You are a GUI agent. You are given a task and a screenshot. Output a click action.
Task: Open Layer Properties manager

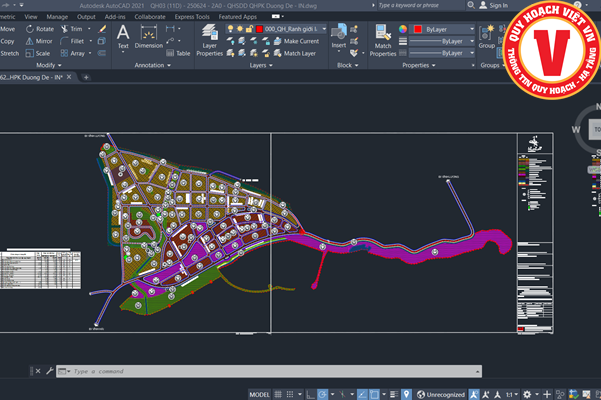tap(210, 38)
